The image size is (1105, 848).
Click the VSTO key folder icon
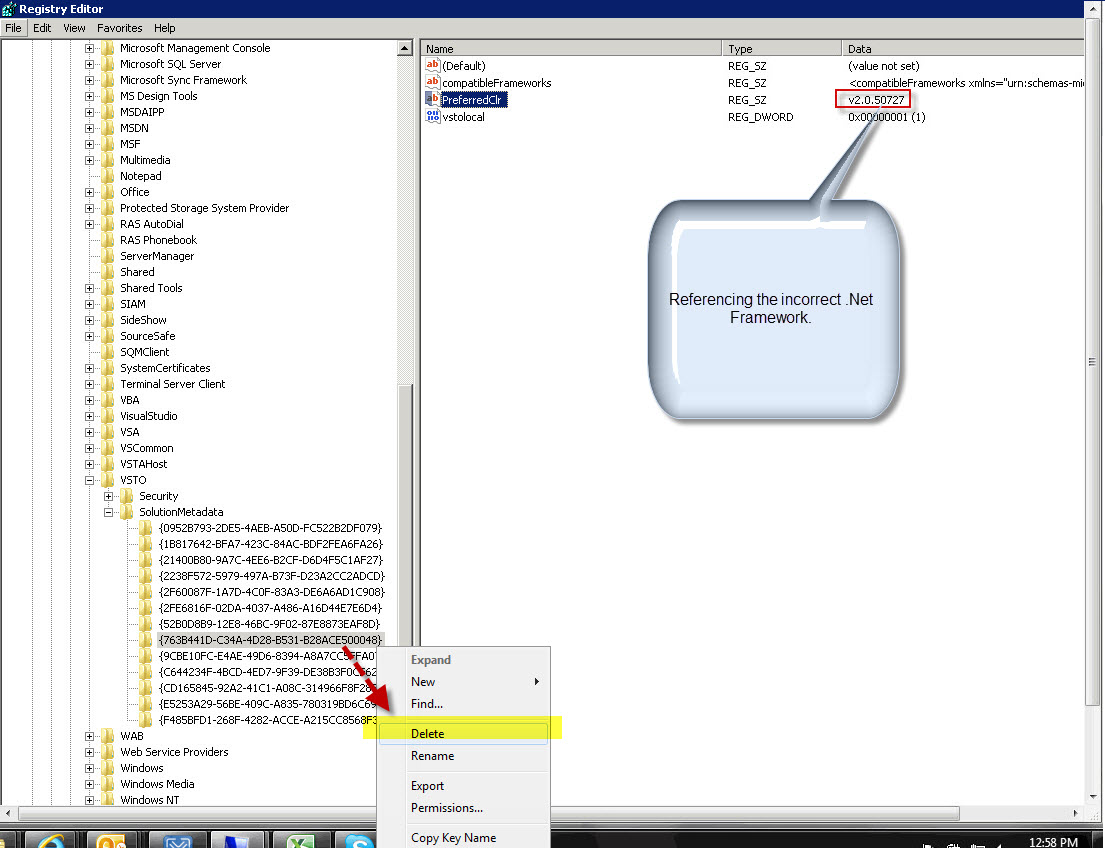tap(108, 480)
